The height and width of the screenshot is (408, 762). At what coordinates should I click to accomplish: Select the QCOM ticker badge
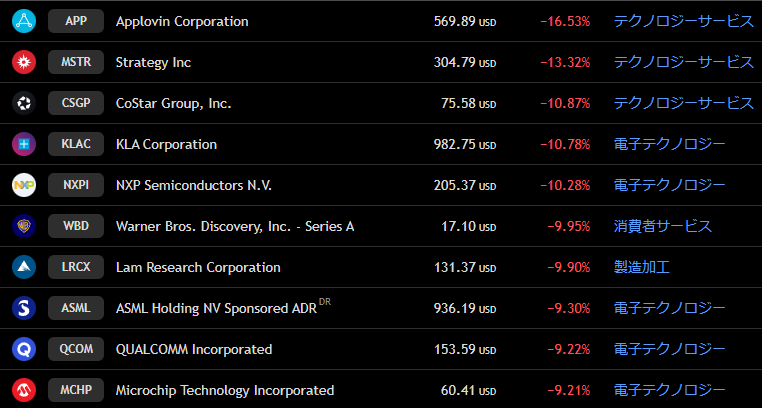point(76,349)
